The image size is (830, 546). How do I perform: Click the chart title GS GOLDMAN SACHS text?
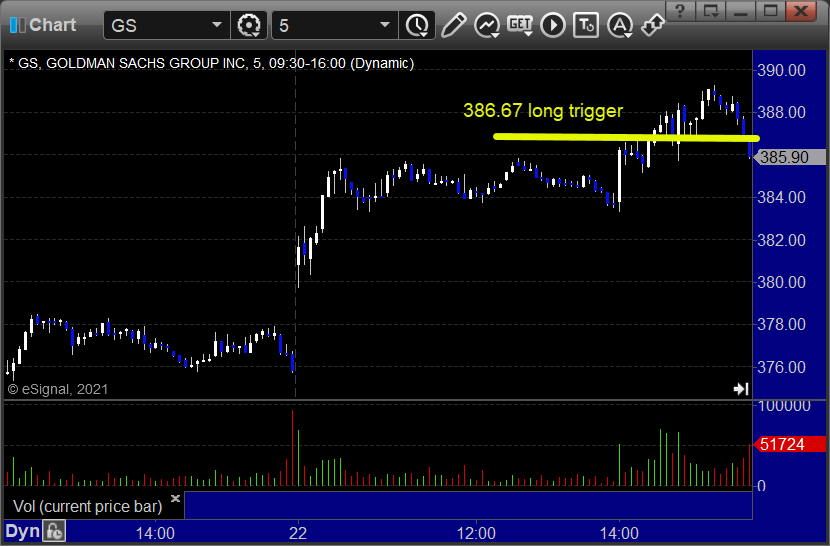click(211, 64)
